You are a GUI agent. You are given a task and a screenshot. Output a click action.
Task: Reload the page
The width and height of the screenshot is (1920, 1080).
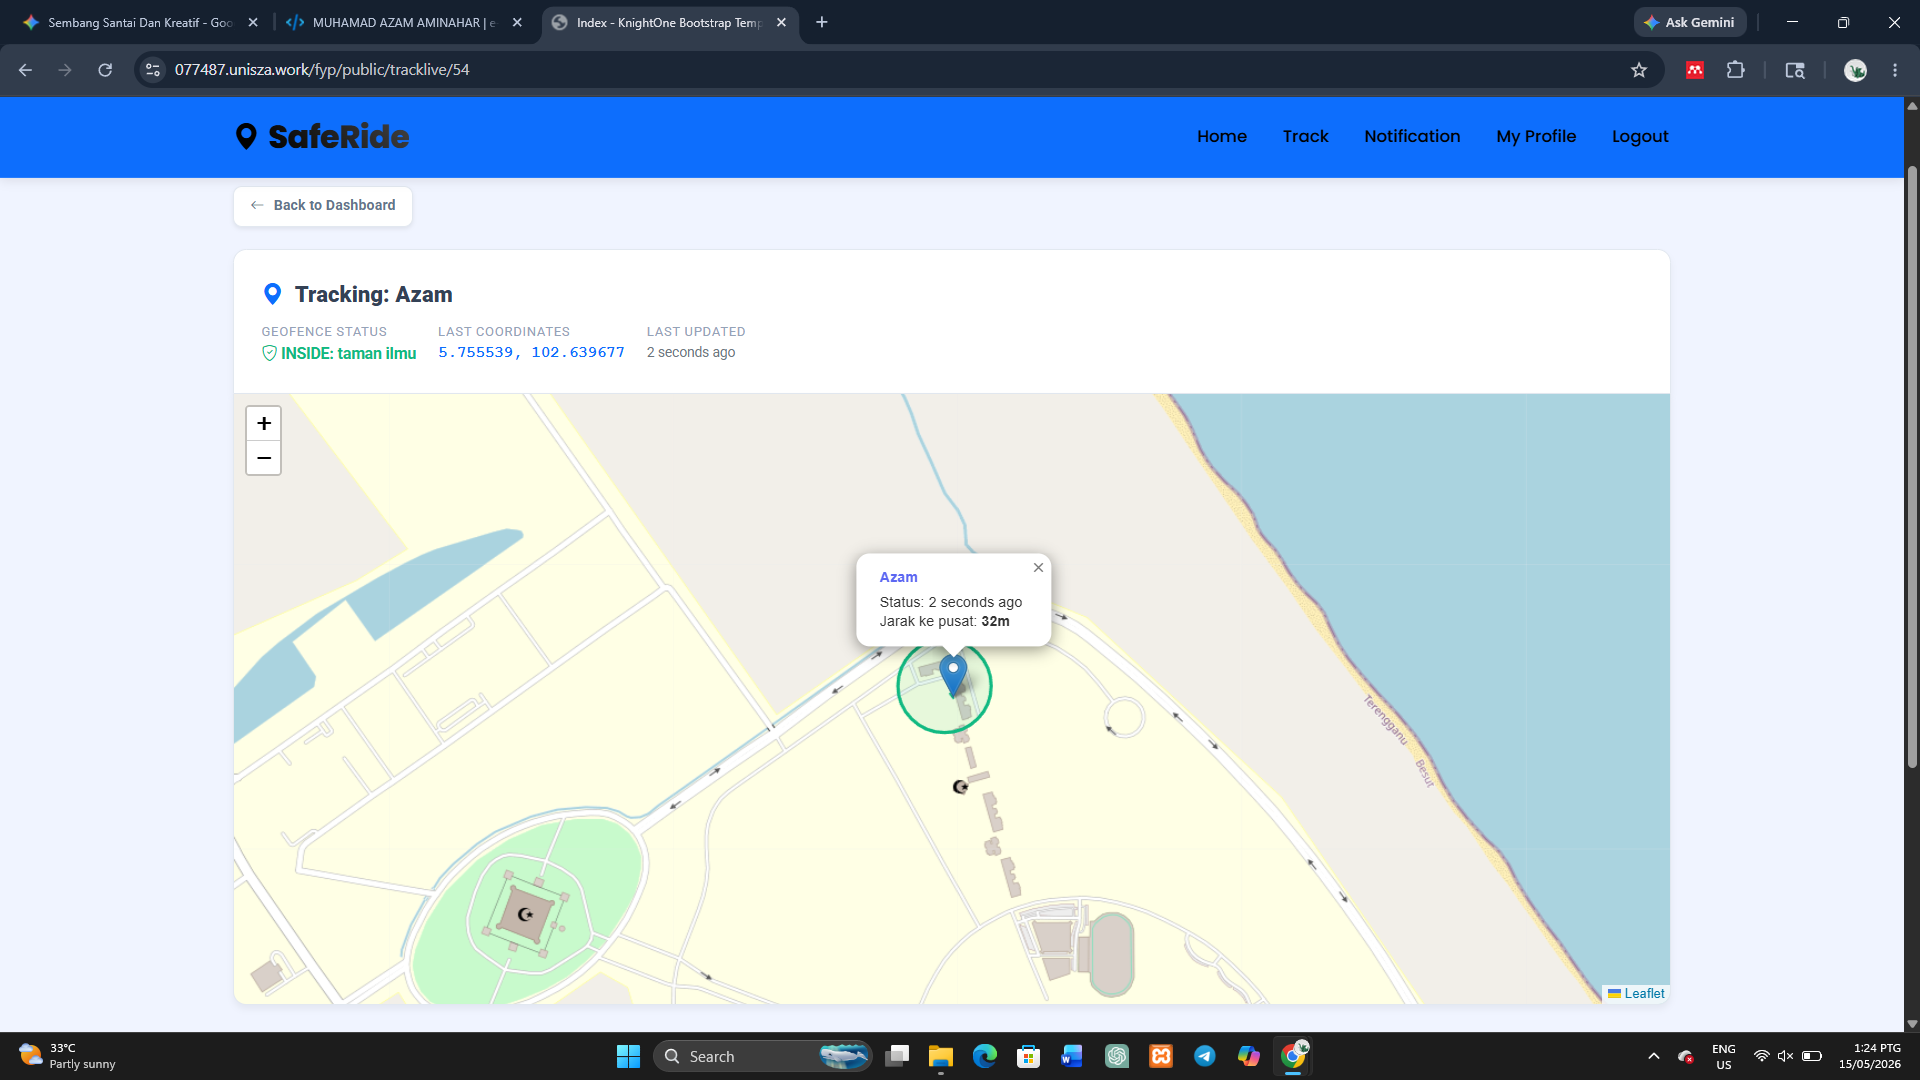[x=105, y=70]
